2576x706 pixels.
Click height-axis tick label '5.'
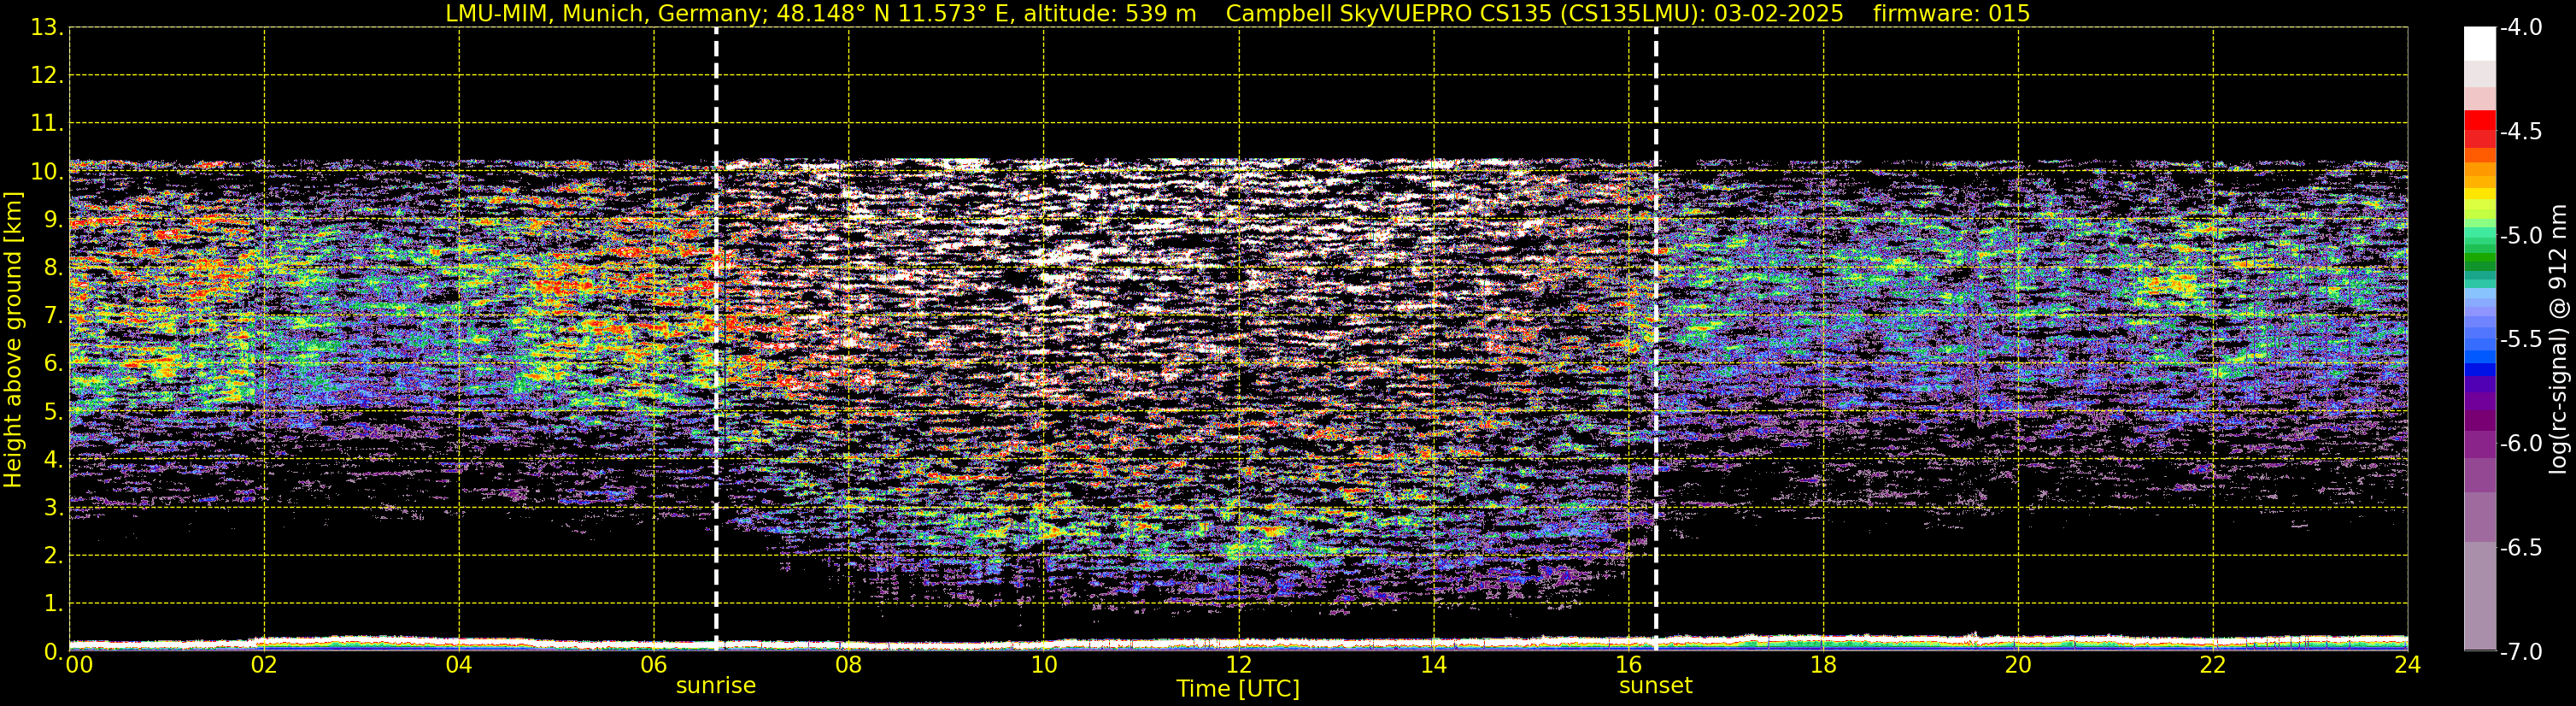[53, 411]
